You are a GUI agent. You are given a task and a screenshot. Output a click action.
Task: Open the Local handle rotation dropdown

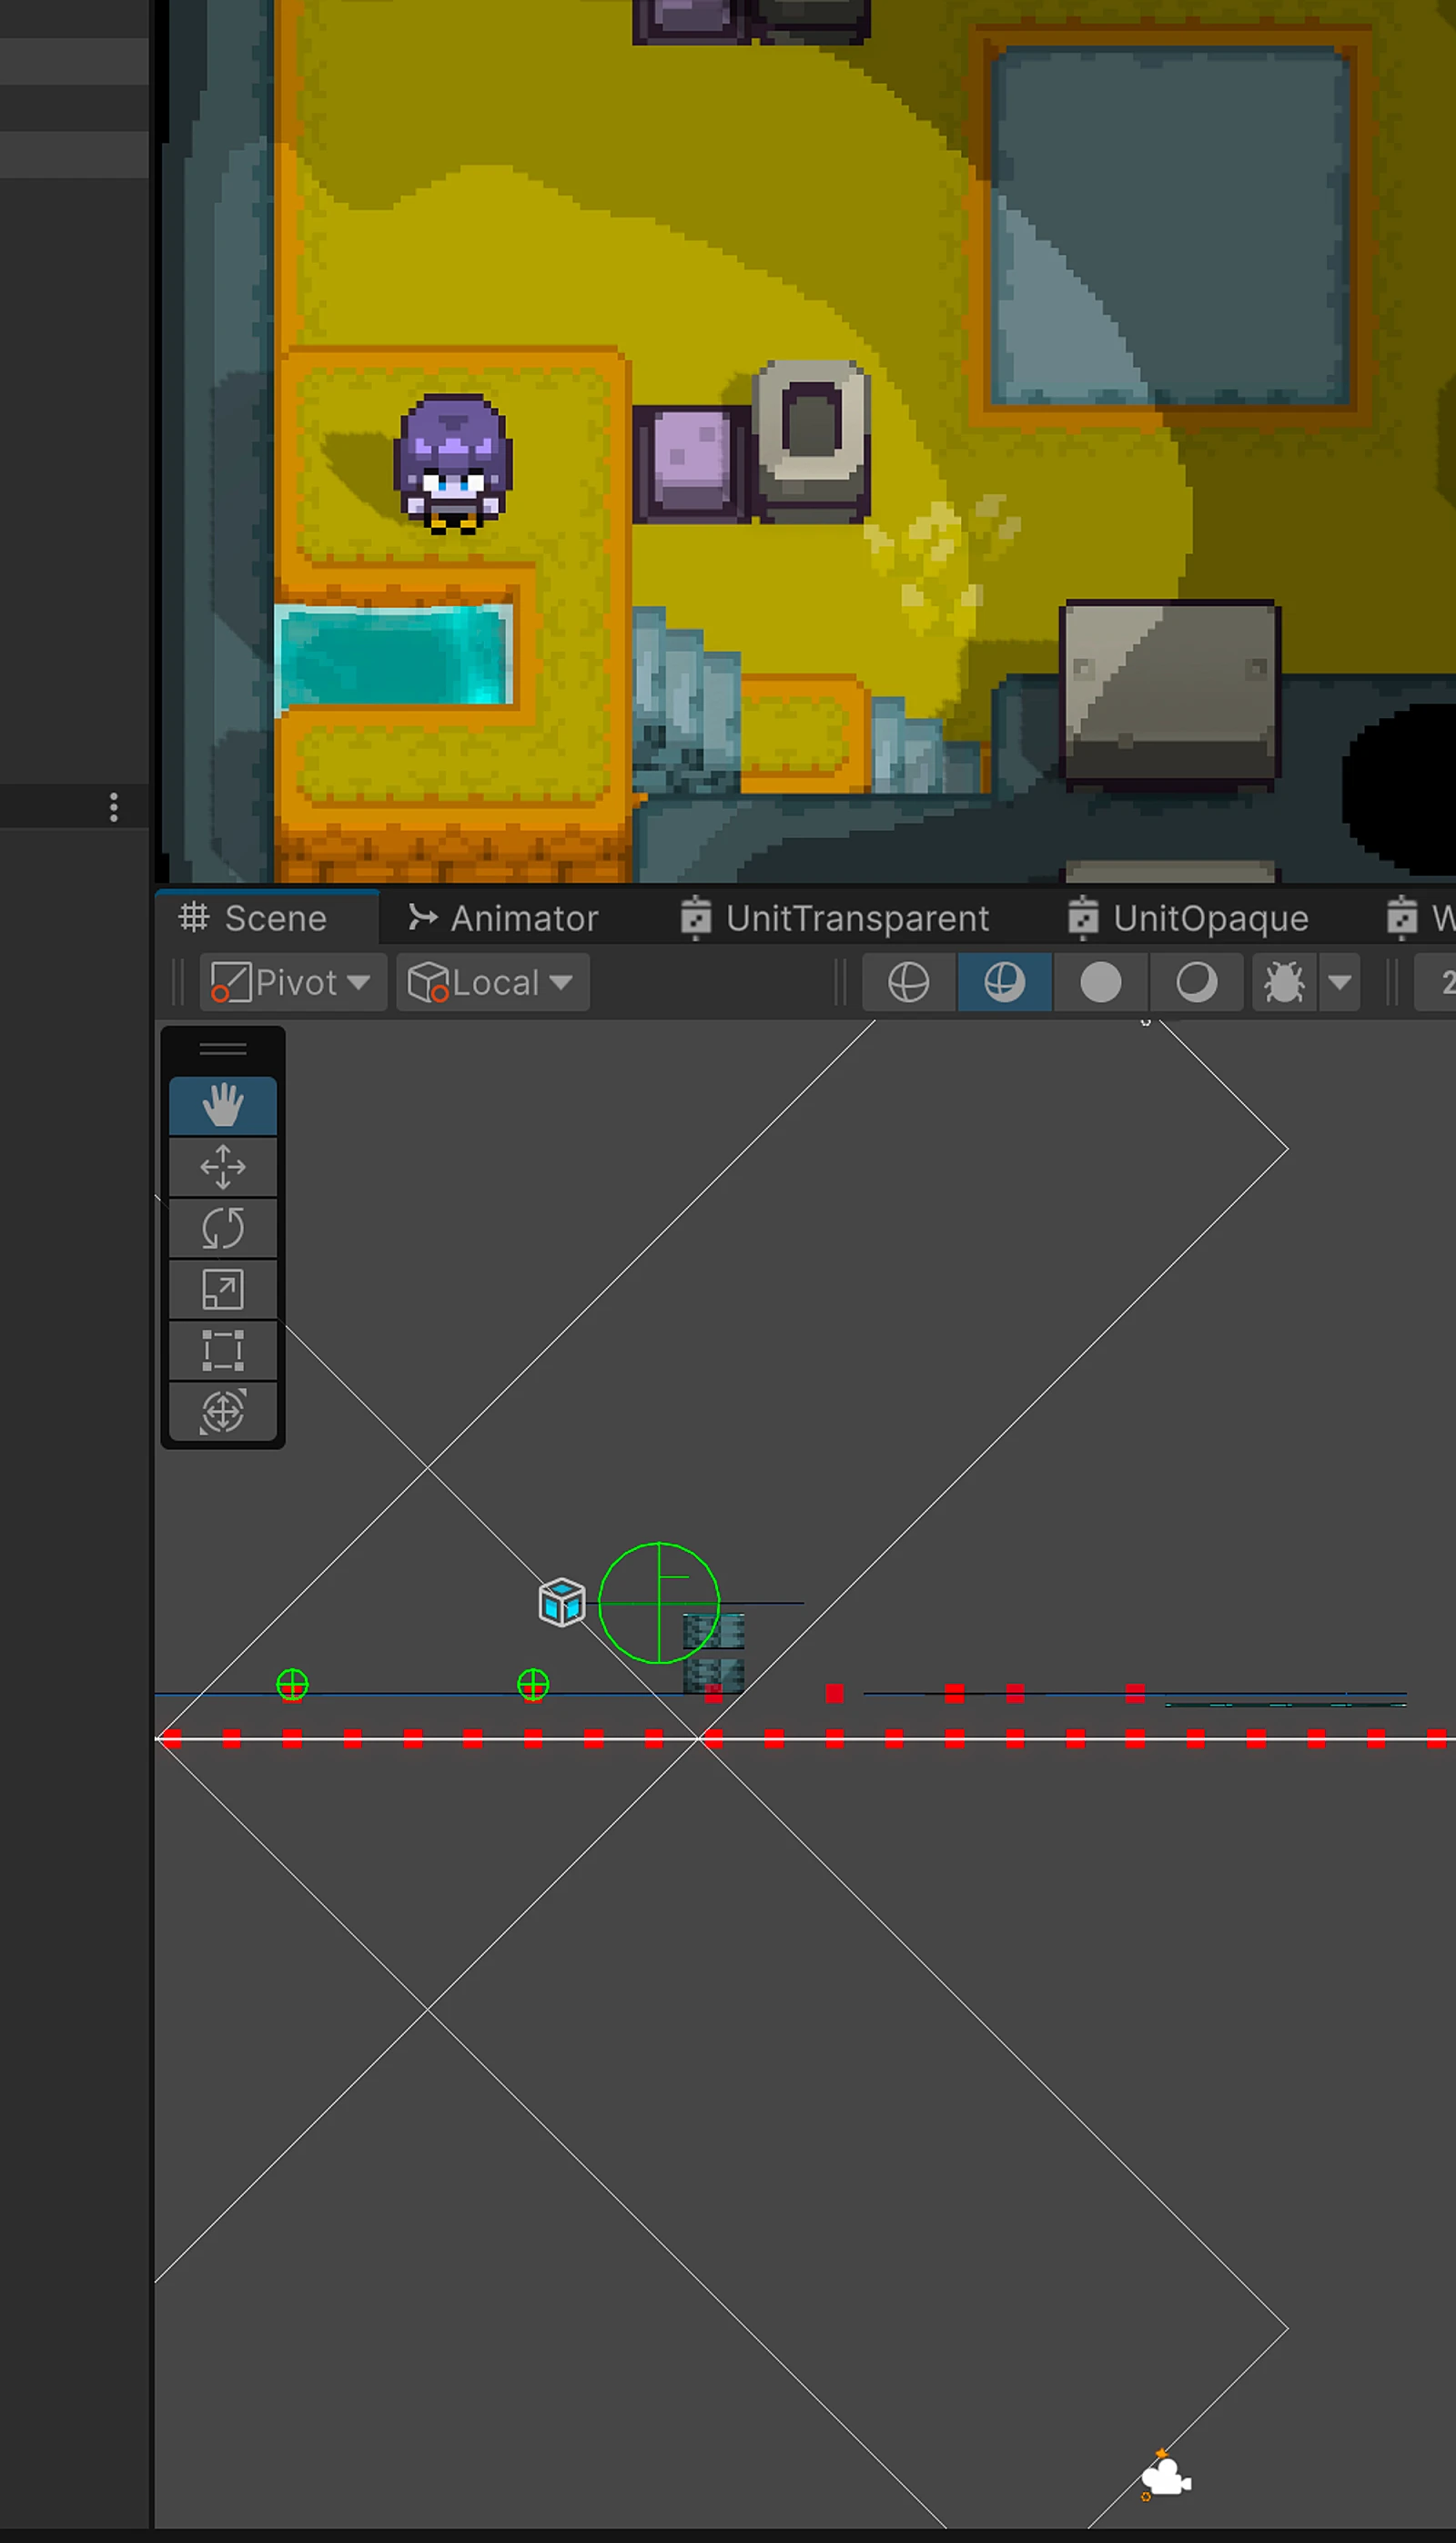[x=492, y=982]
